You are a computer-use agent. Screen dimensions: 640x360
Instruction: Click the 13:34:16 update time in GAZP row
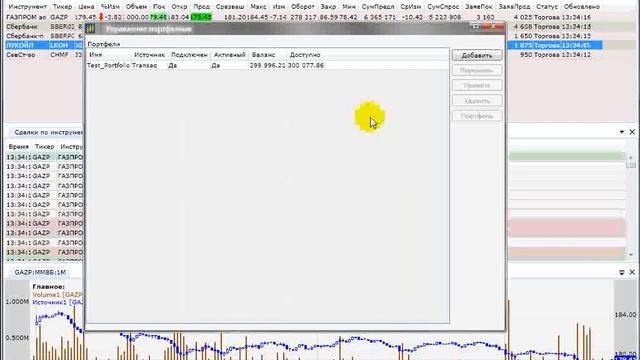576,17
